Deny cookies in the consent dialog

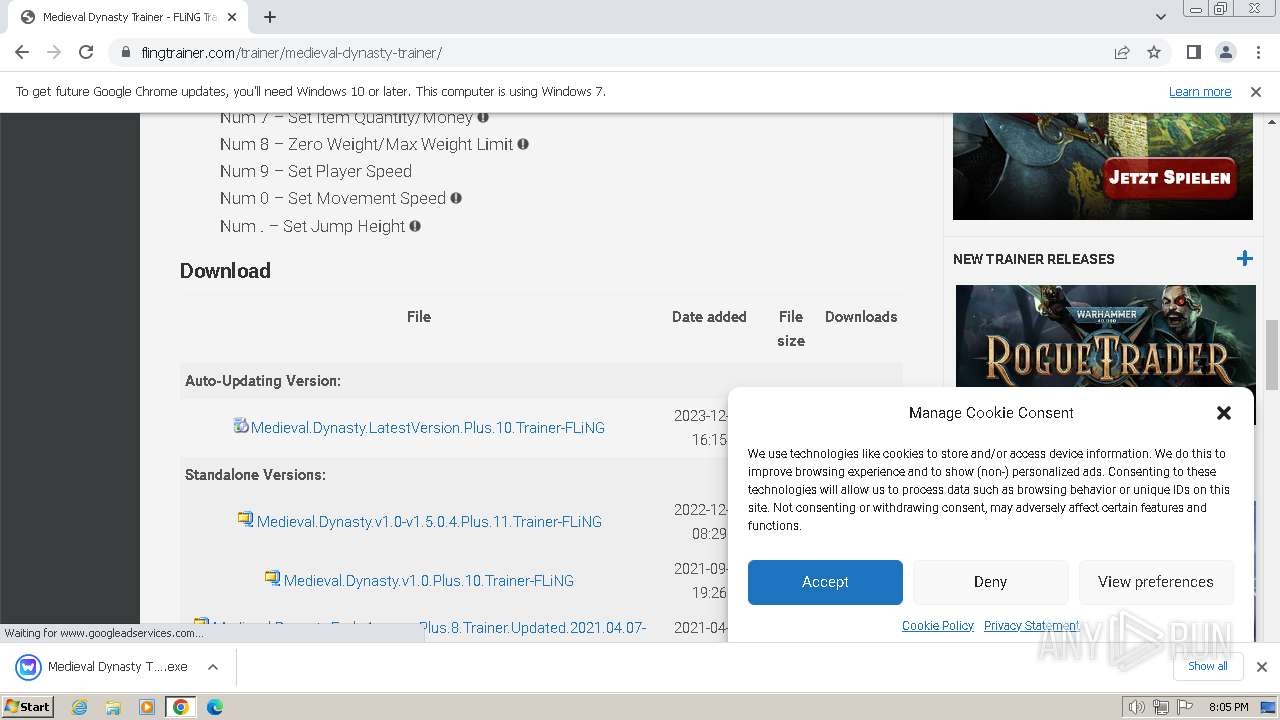coord(990,582)
